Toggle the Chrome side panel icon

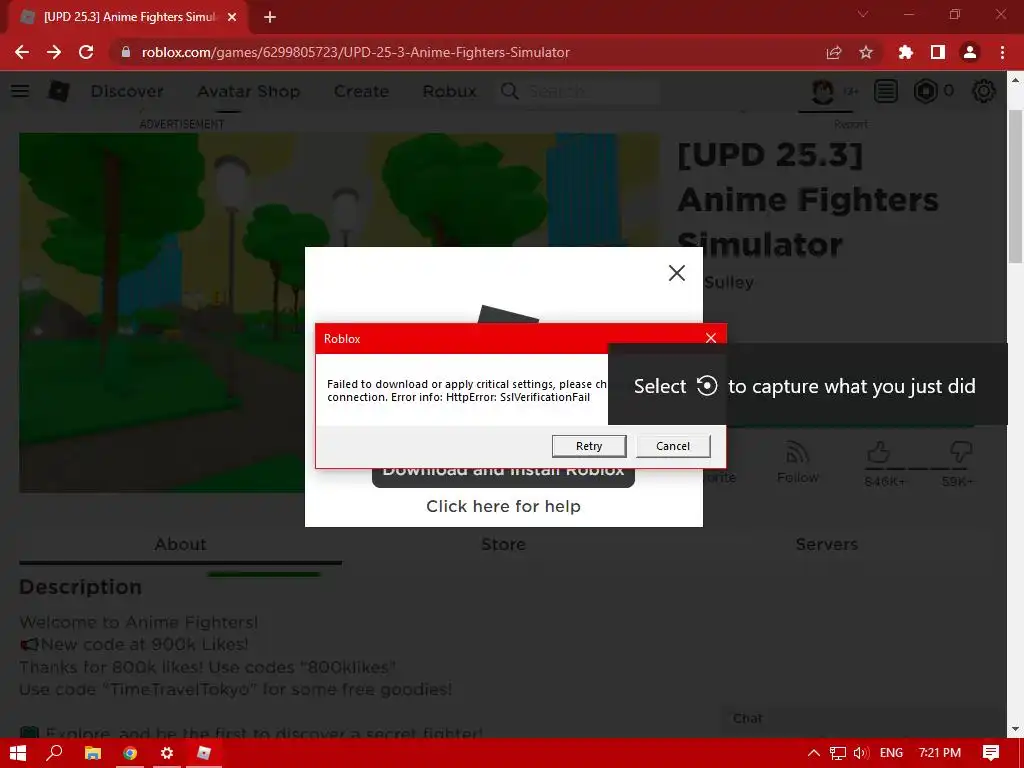pos(938,52)
